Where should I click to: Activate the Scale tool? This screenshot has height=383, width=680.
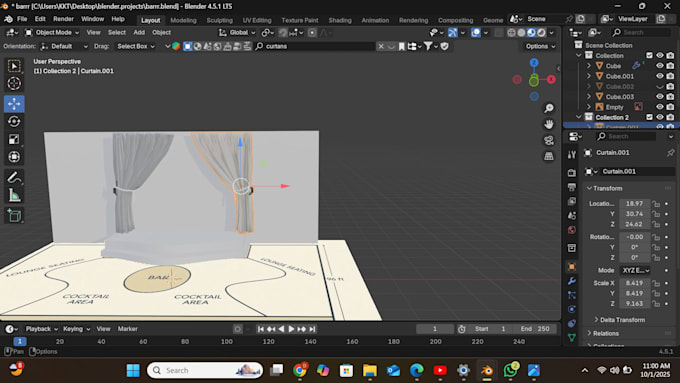(x=14, y=139)
